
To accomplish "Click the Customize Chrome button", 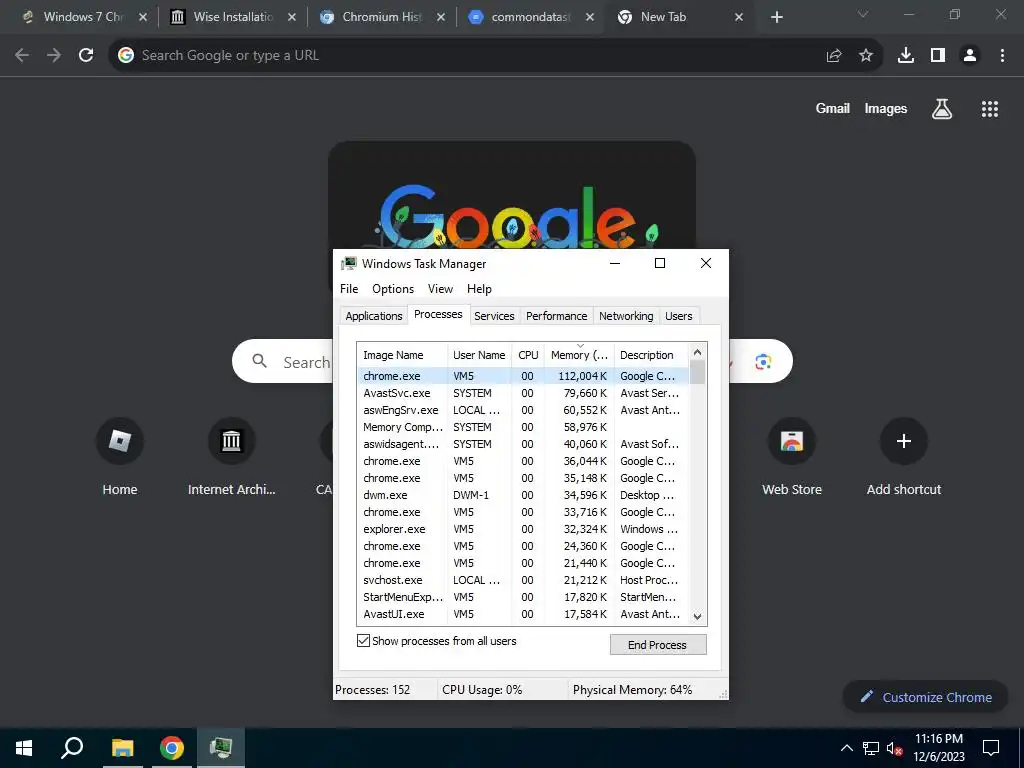I will pyautogui.click(x=925, y=697).
